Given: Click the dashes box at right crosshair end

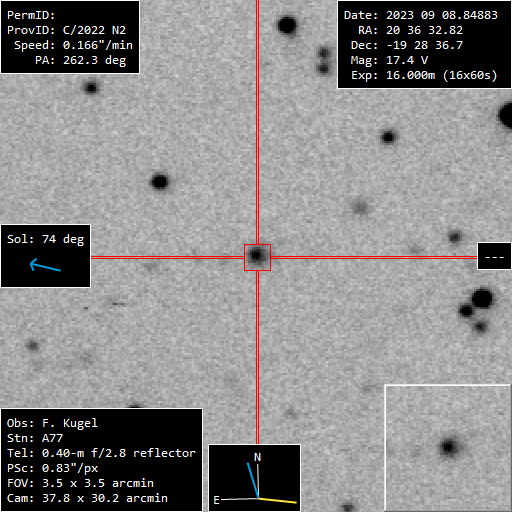Looking at the screenshot, I should tap(494, 256).
